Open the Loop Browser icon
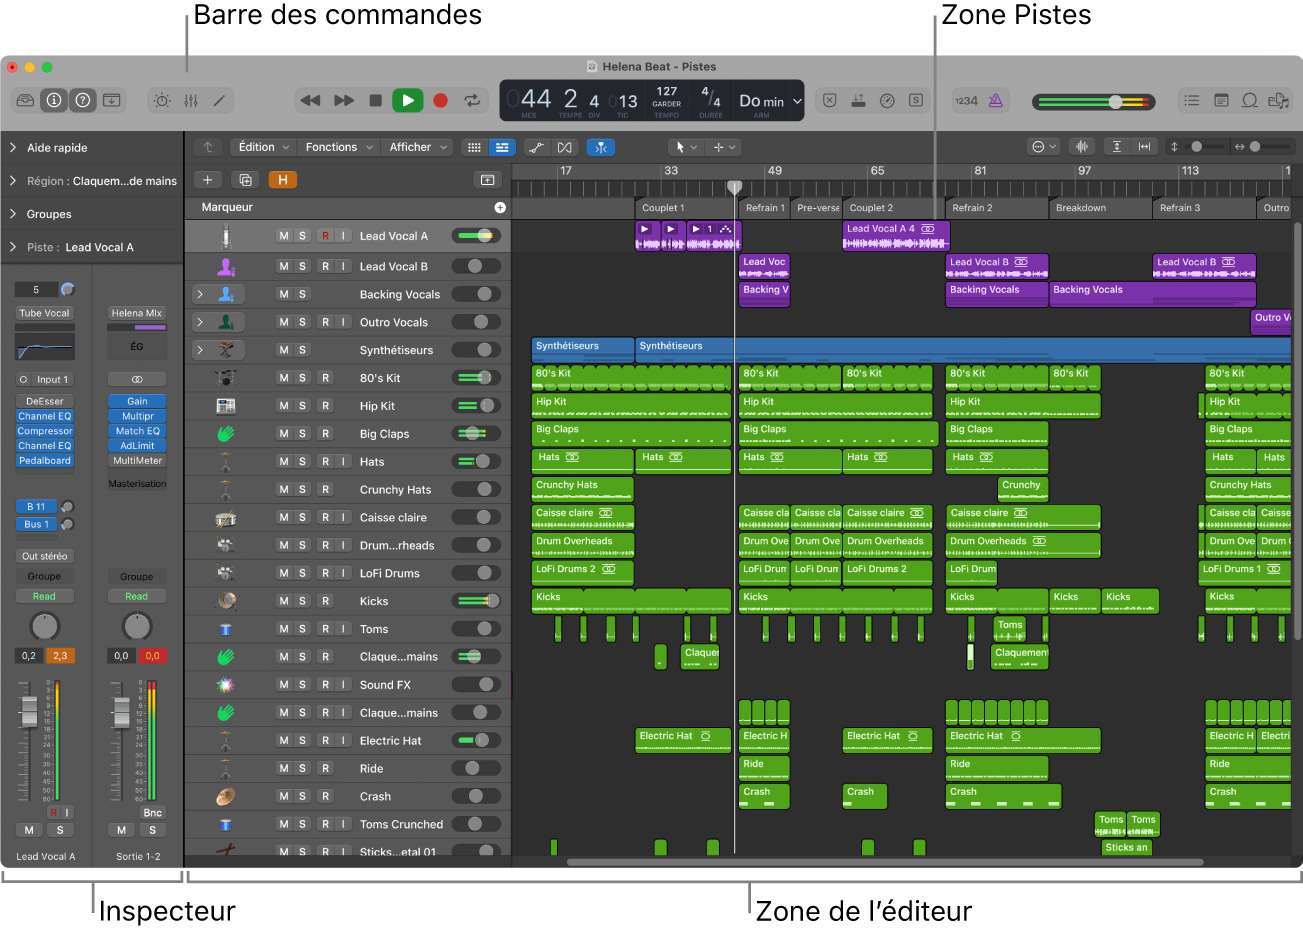This screenshot has height=934, width=1303. (x=1249, y=100)
